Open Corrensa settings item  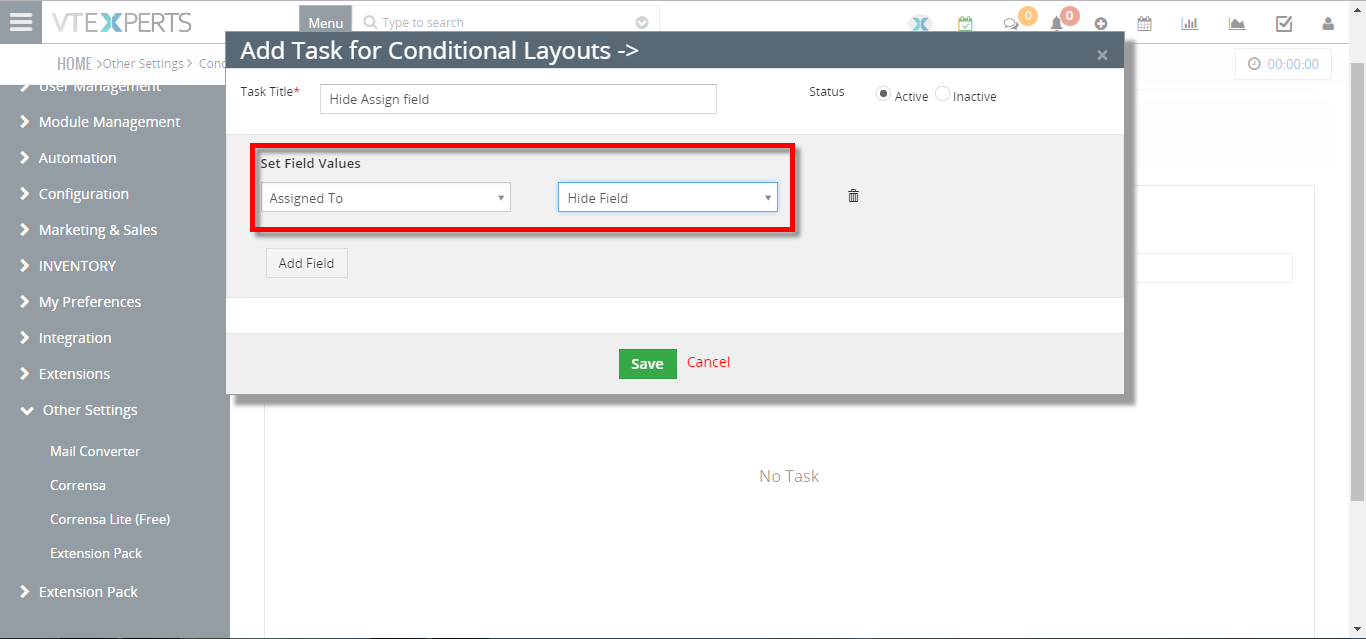click(x=78, y=485)
